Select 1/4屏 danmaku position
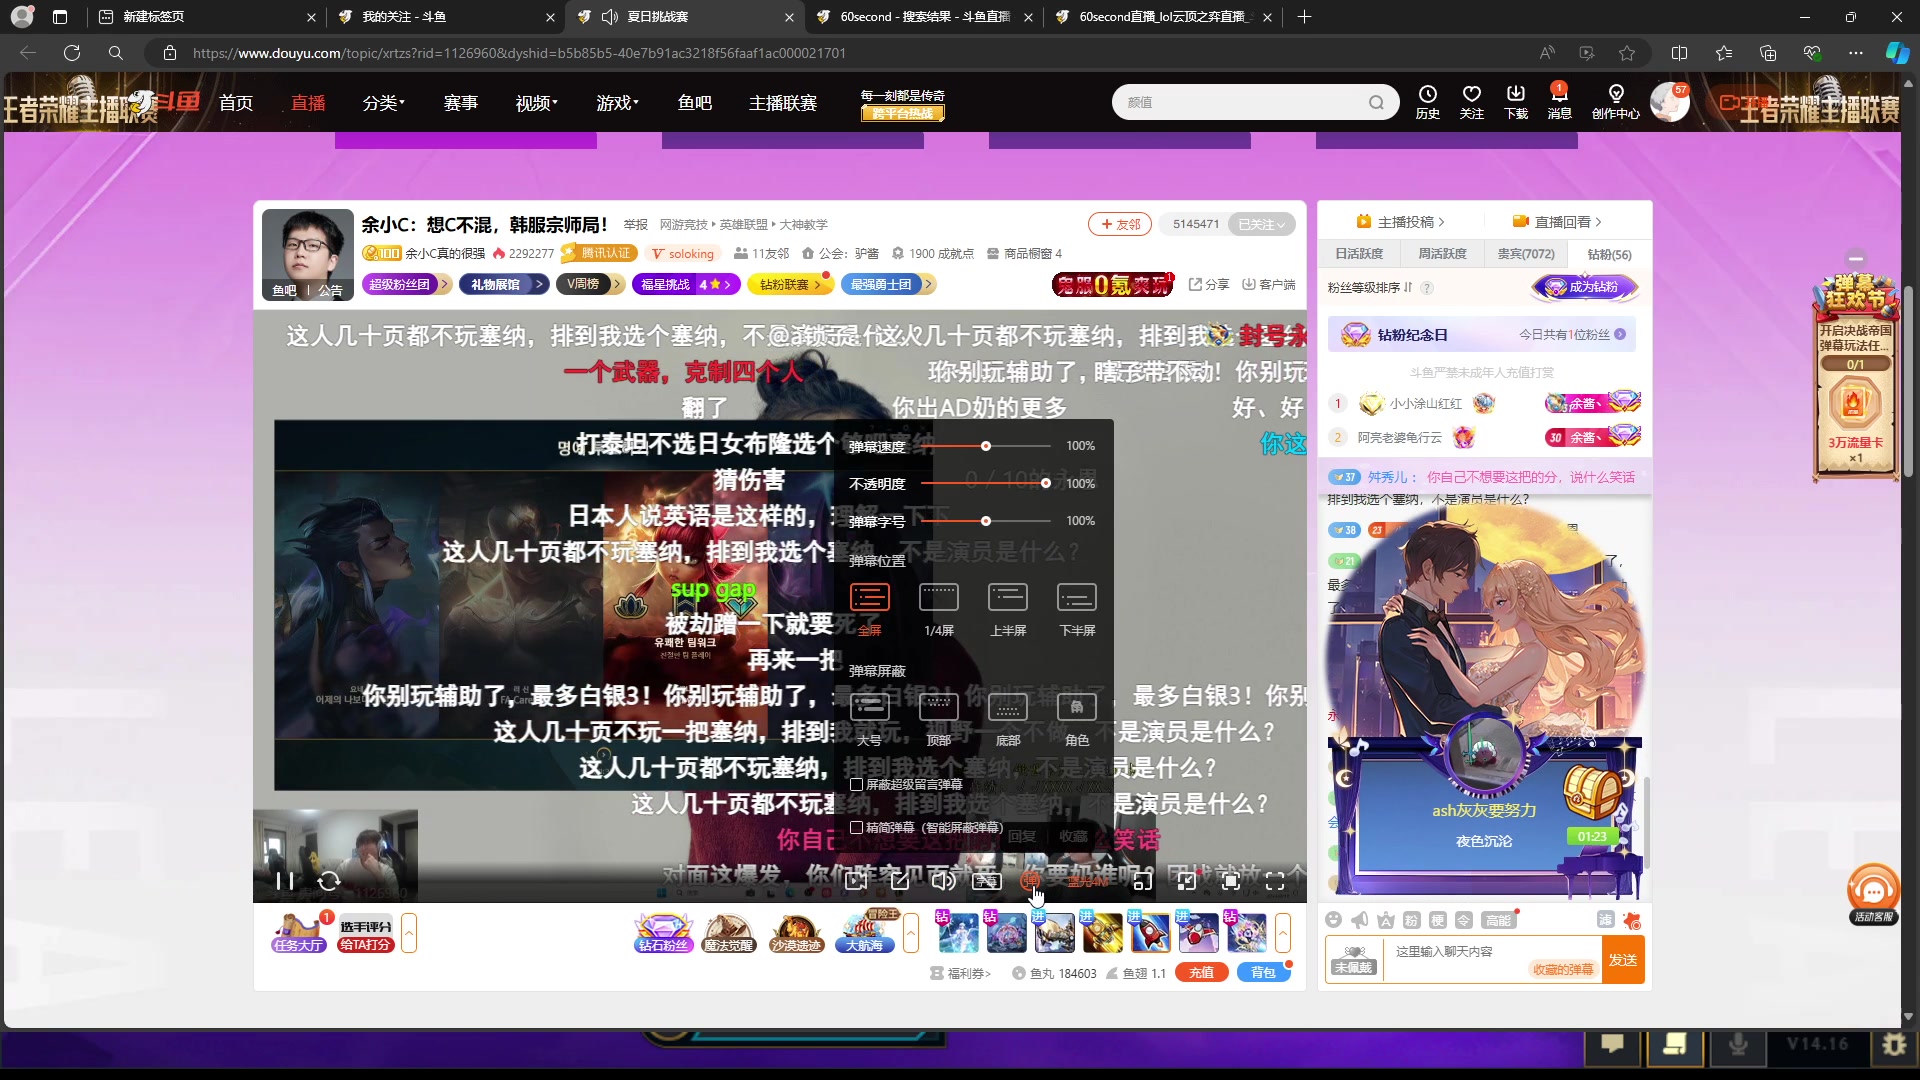This screenshot has height=1080, width=1920. (939, 608)
